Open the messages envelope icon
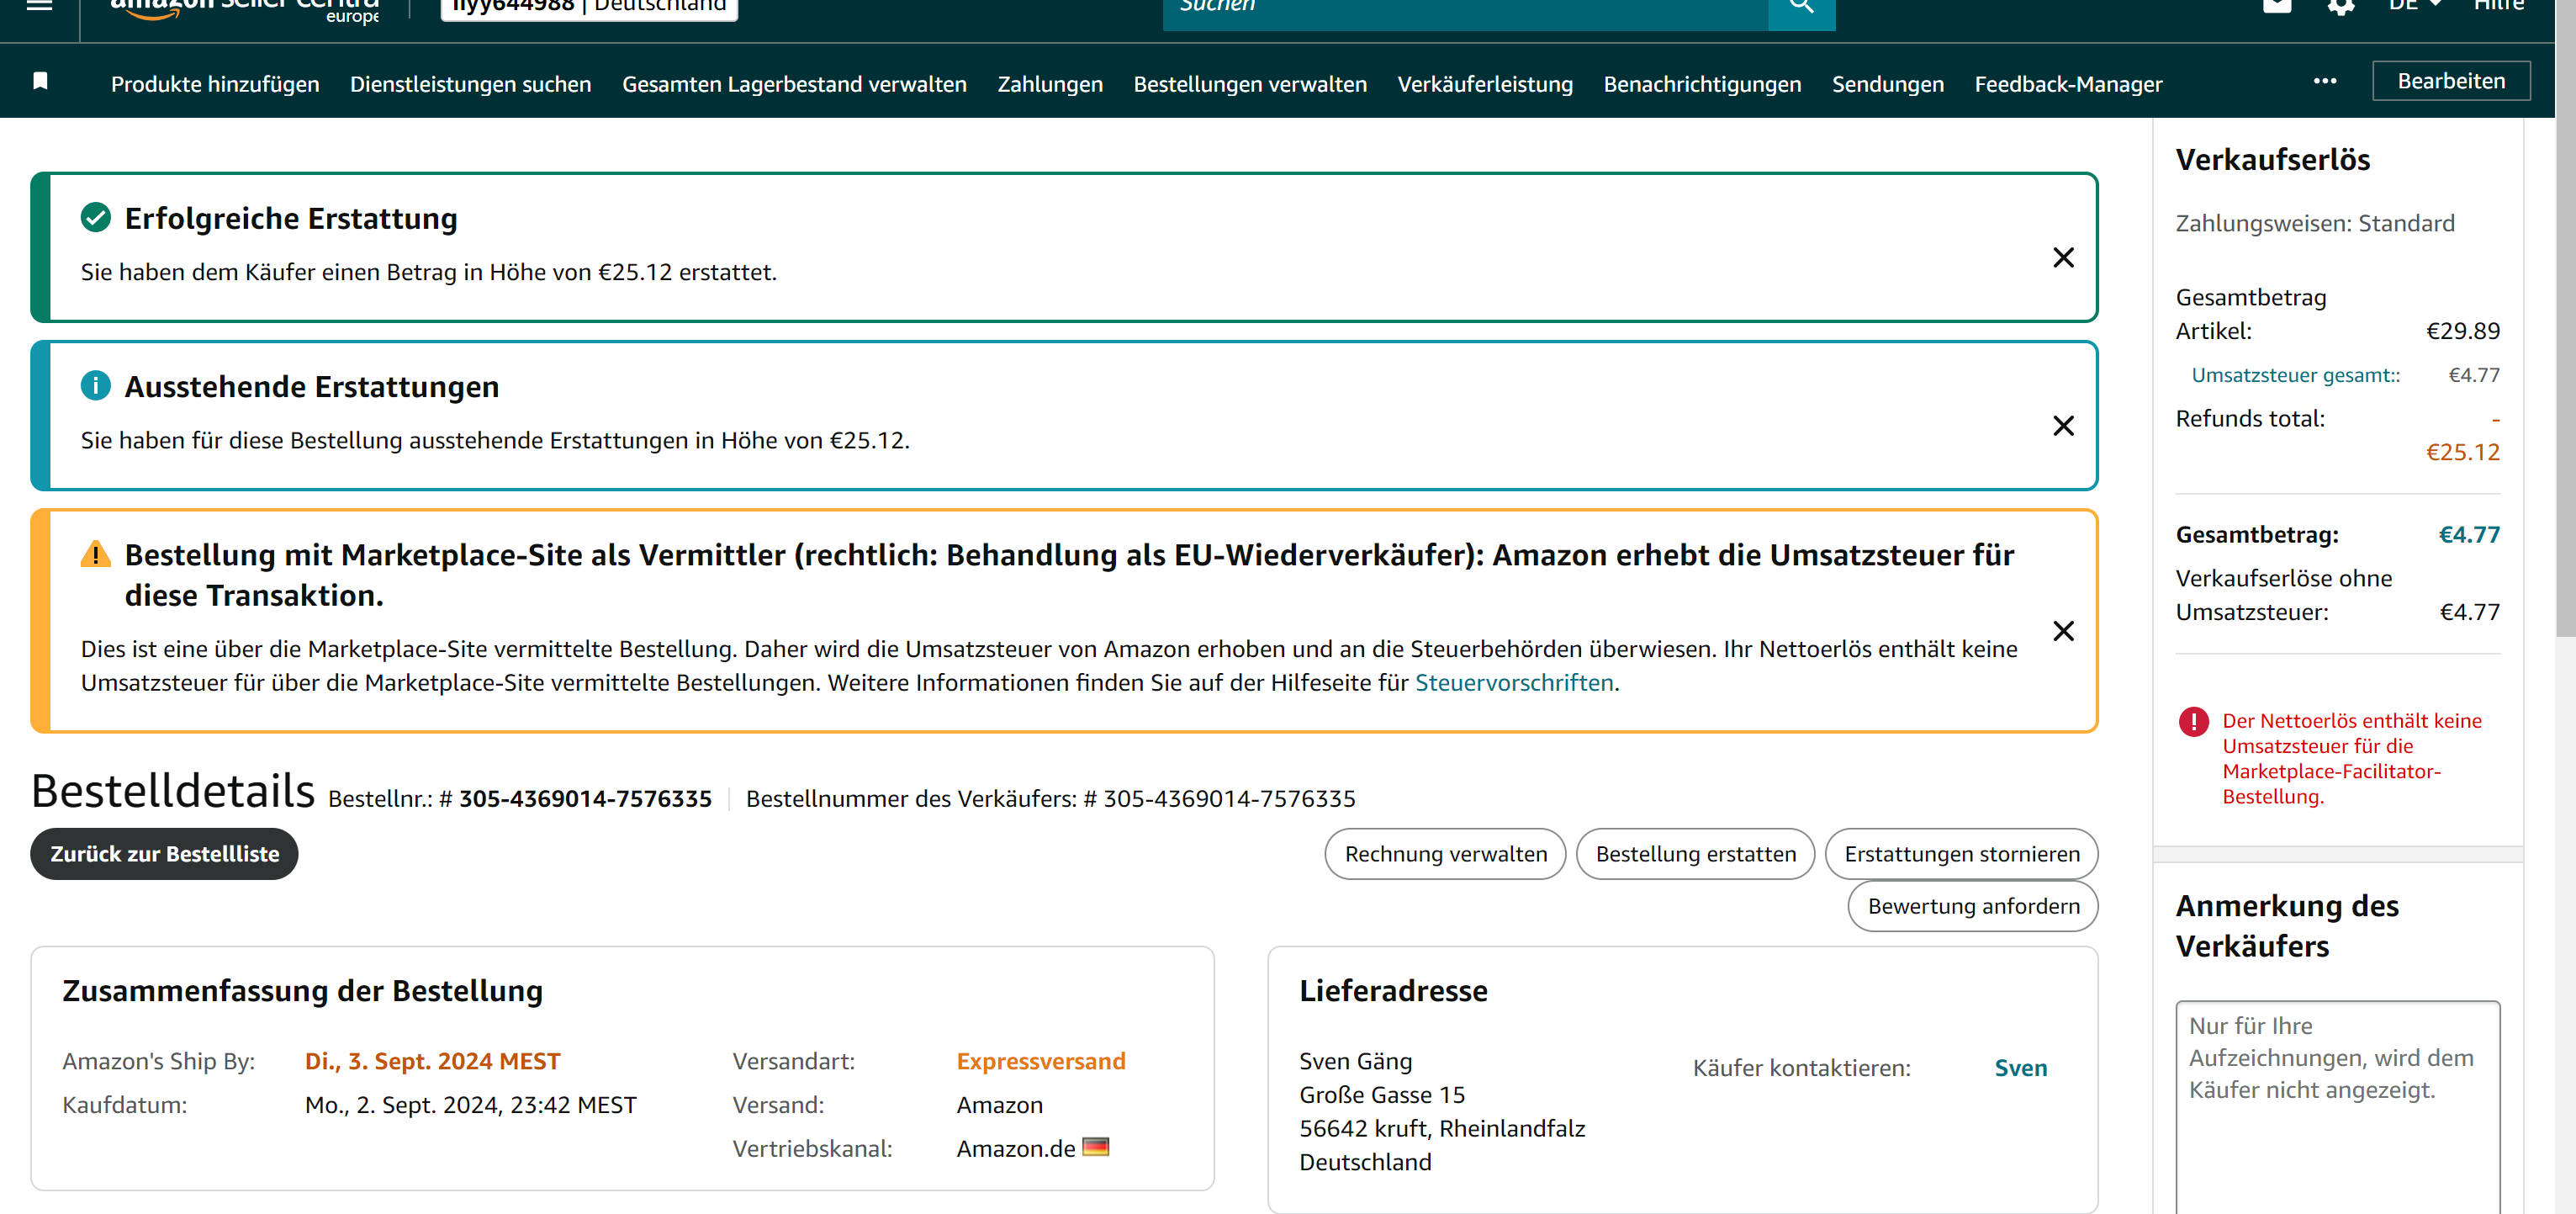2576x1214 pixels. pos(2277,6)
